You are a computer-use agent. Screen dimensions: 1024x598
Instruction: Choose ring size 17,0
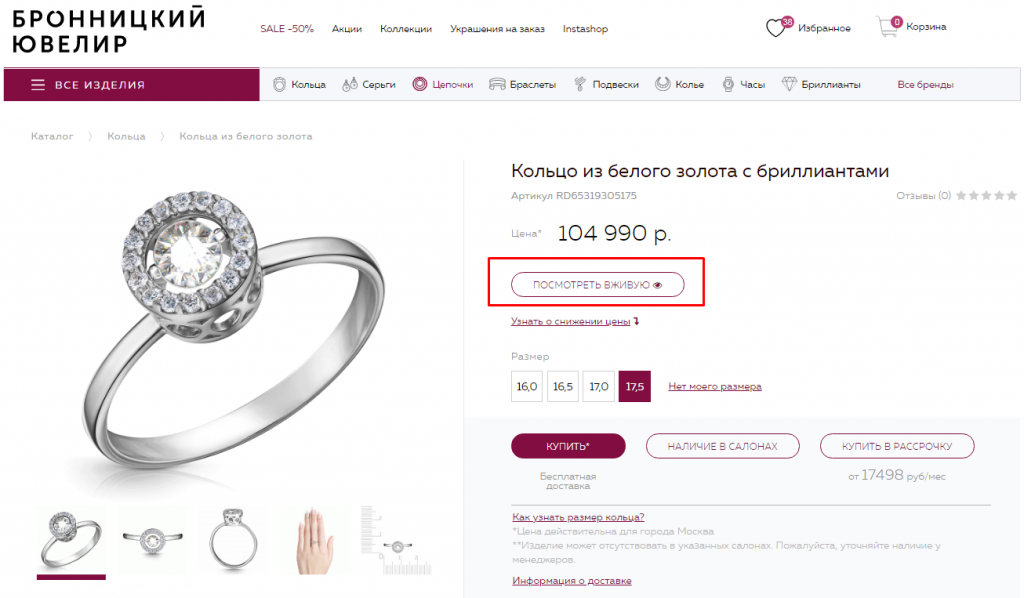599,386
